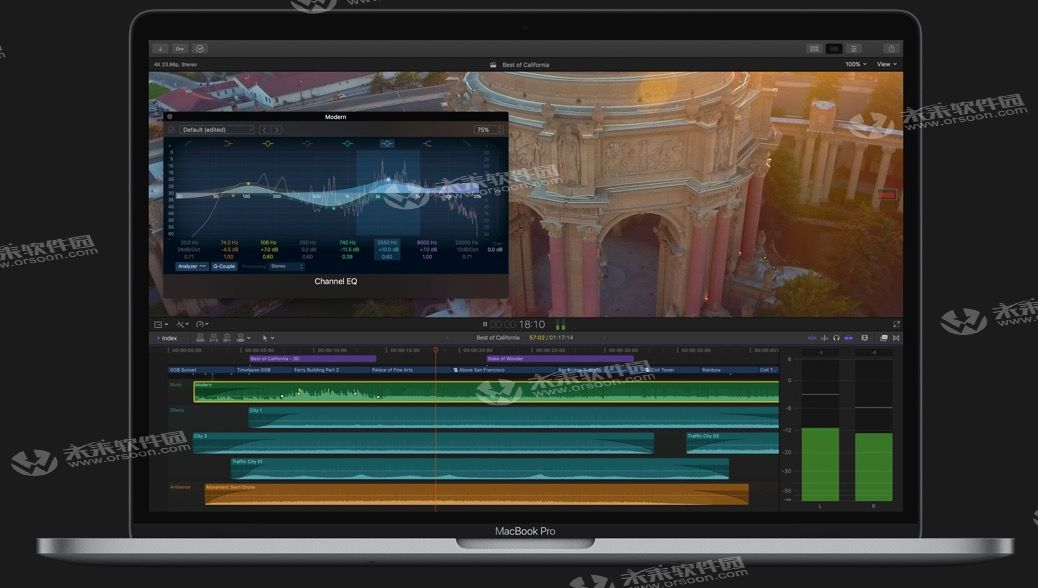Toggle the low shelf band at 74 Hz

coord(228,144)
